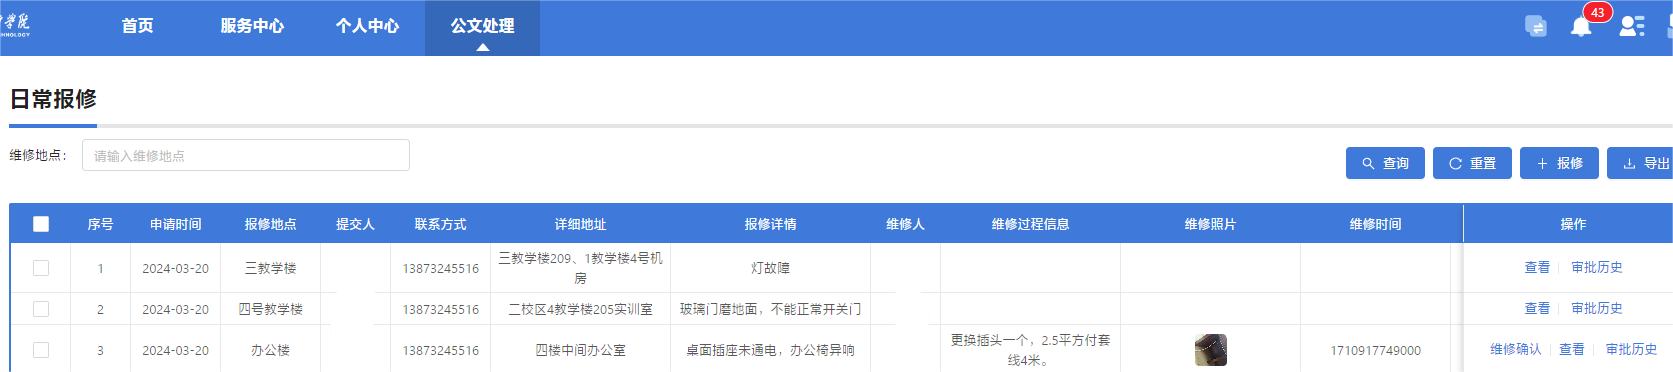Open the message transfer icon in header

pyautogui.click(x=1536, y=26)
